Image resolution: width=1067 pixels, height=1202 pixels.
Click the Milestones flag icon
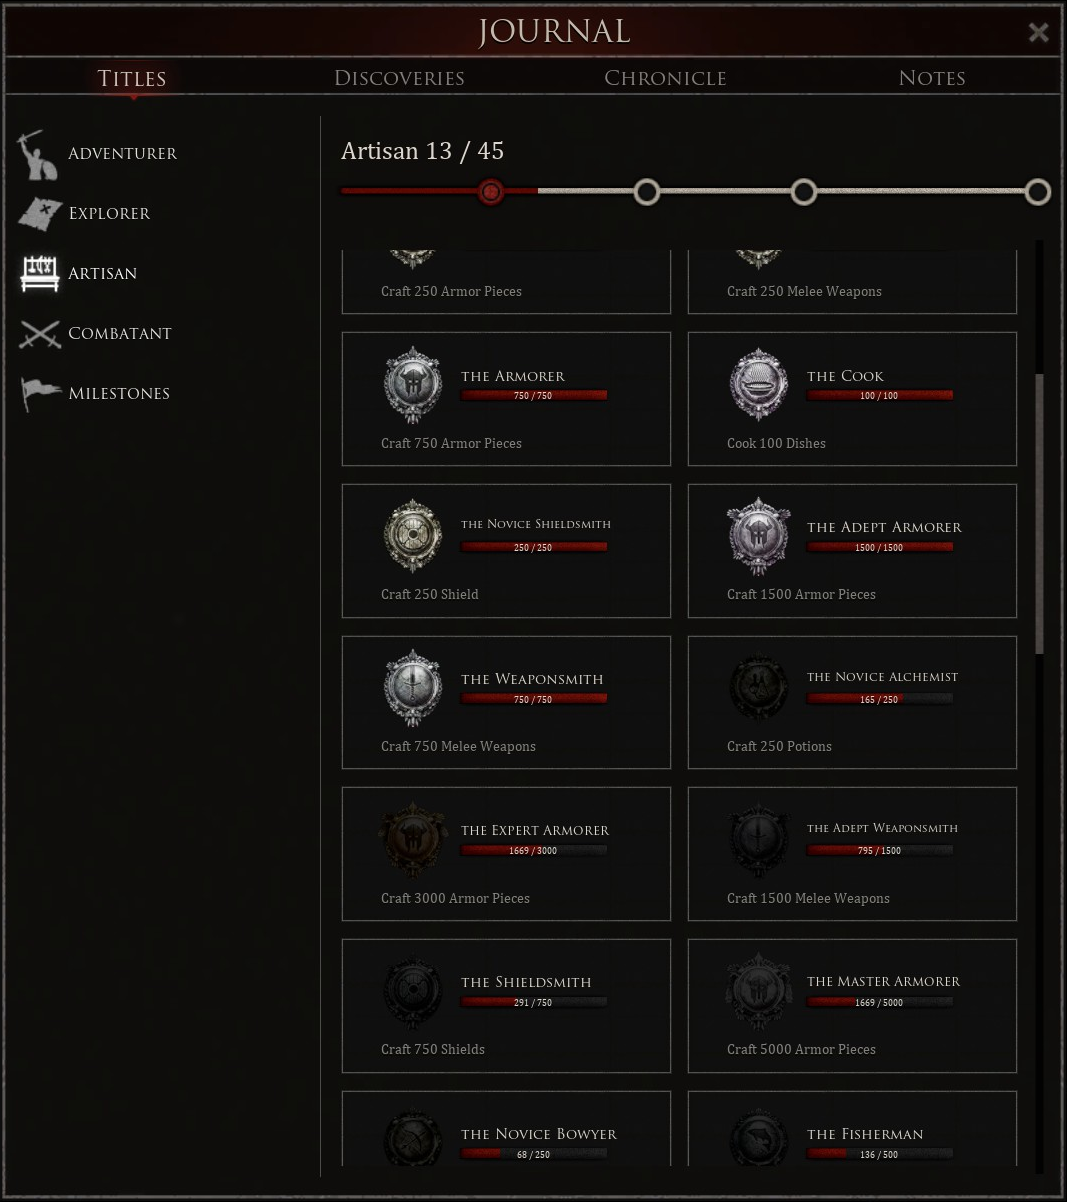(x=40, y=393)
